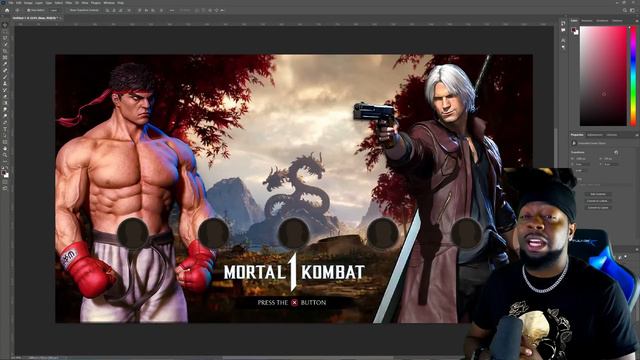
Task: Open the Help menu
Action: click(x=120, y=3)
